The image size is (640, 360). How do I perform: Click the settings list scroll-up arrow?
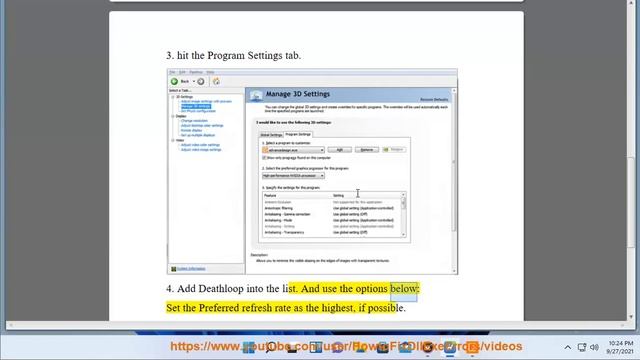pyautogui.click(x=404, y=195)
